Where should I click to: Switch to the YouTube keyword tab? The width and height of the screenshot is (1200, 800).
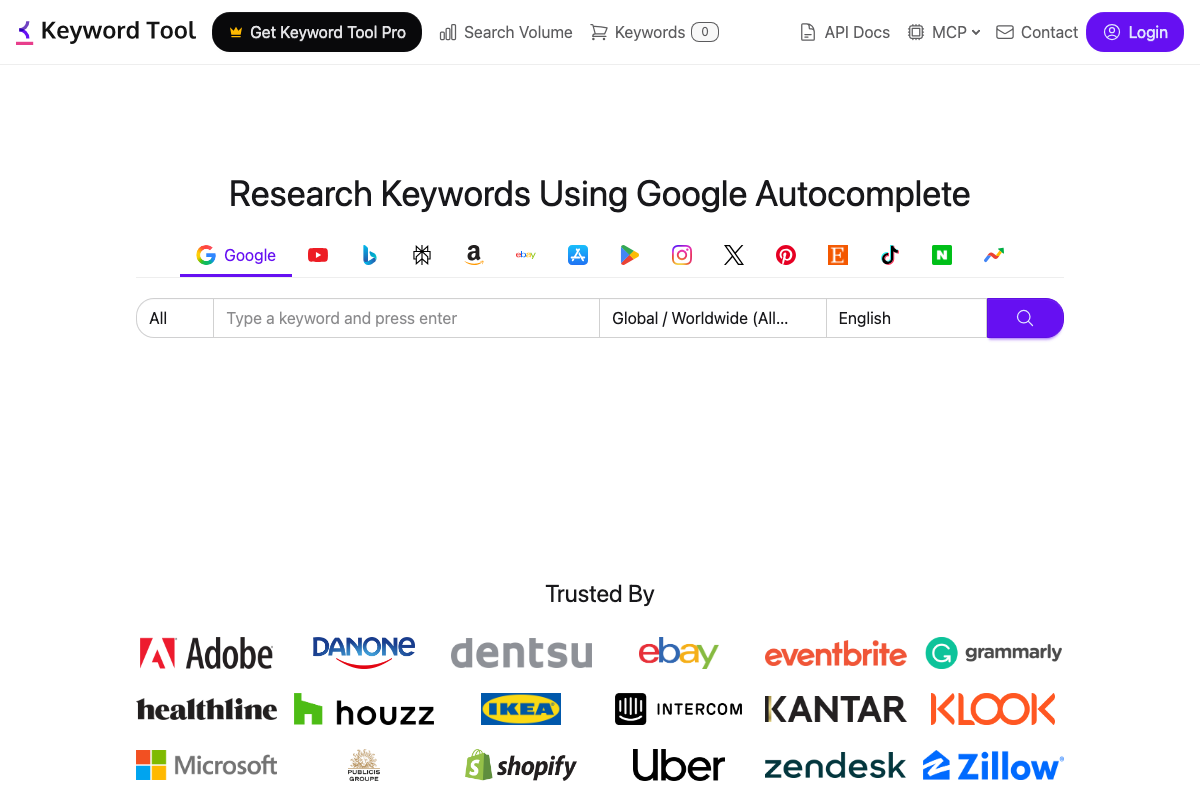coord(318,255)
